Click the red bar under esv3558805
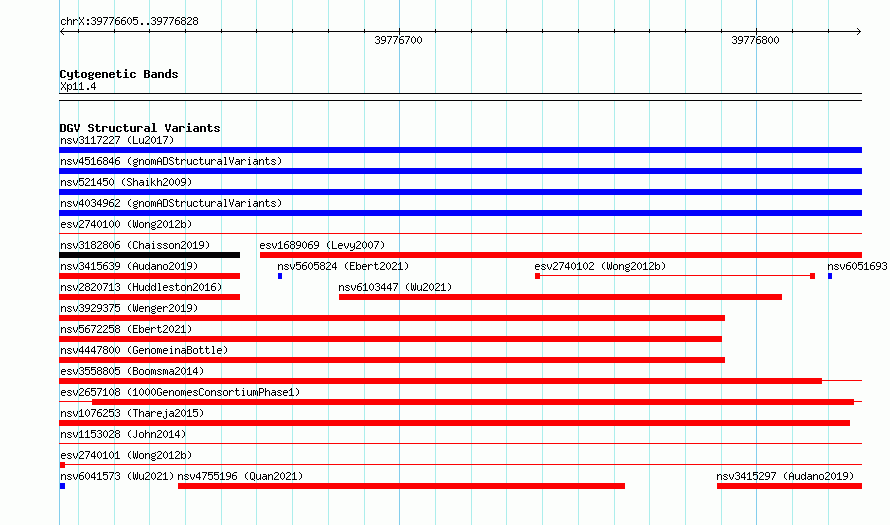 pos(440,381)
